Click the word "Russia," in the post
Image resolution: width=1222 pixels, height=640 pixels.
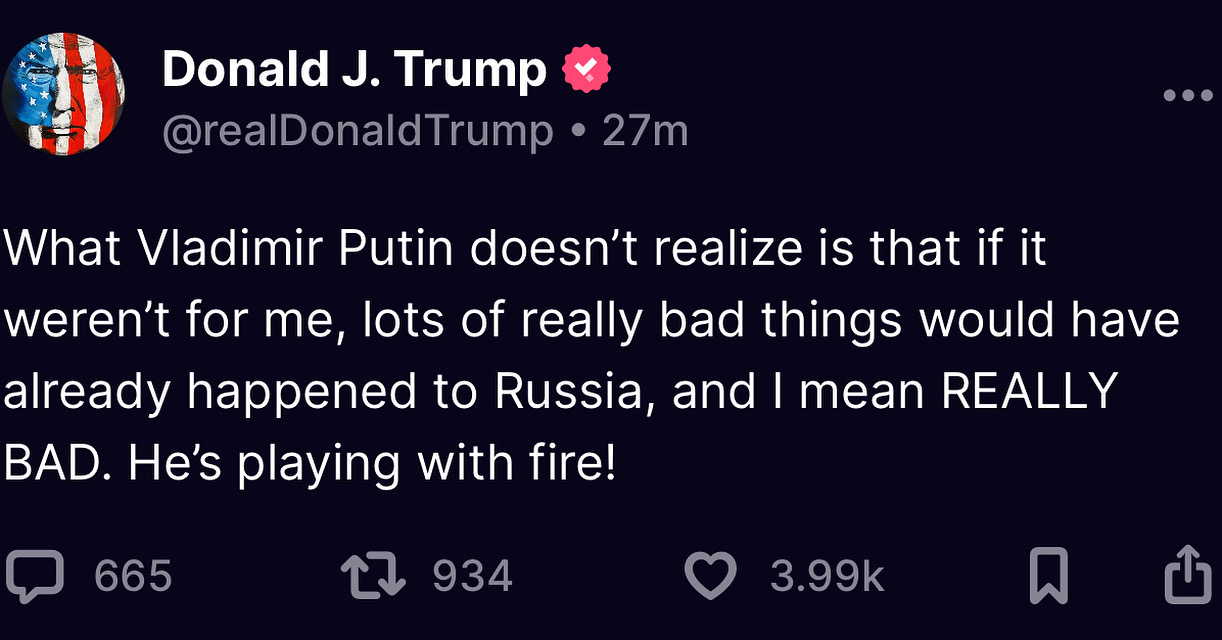pyautogui.click(x=577, y=391)
